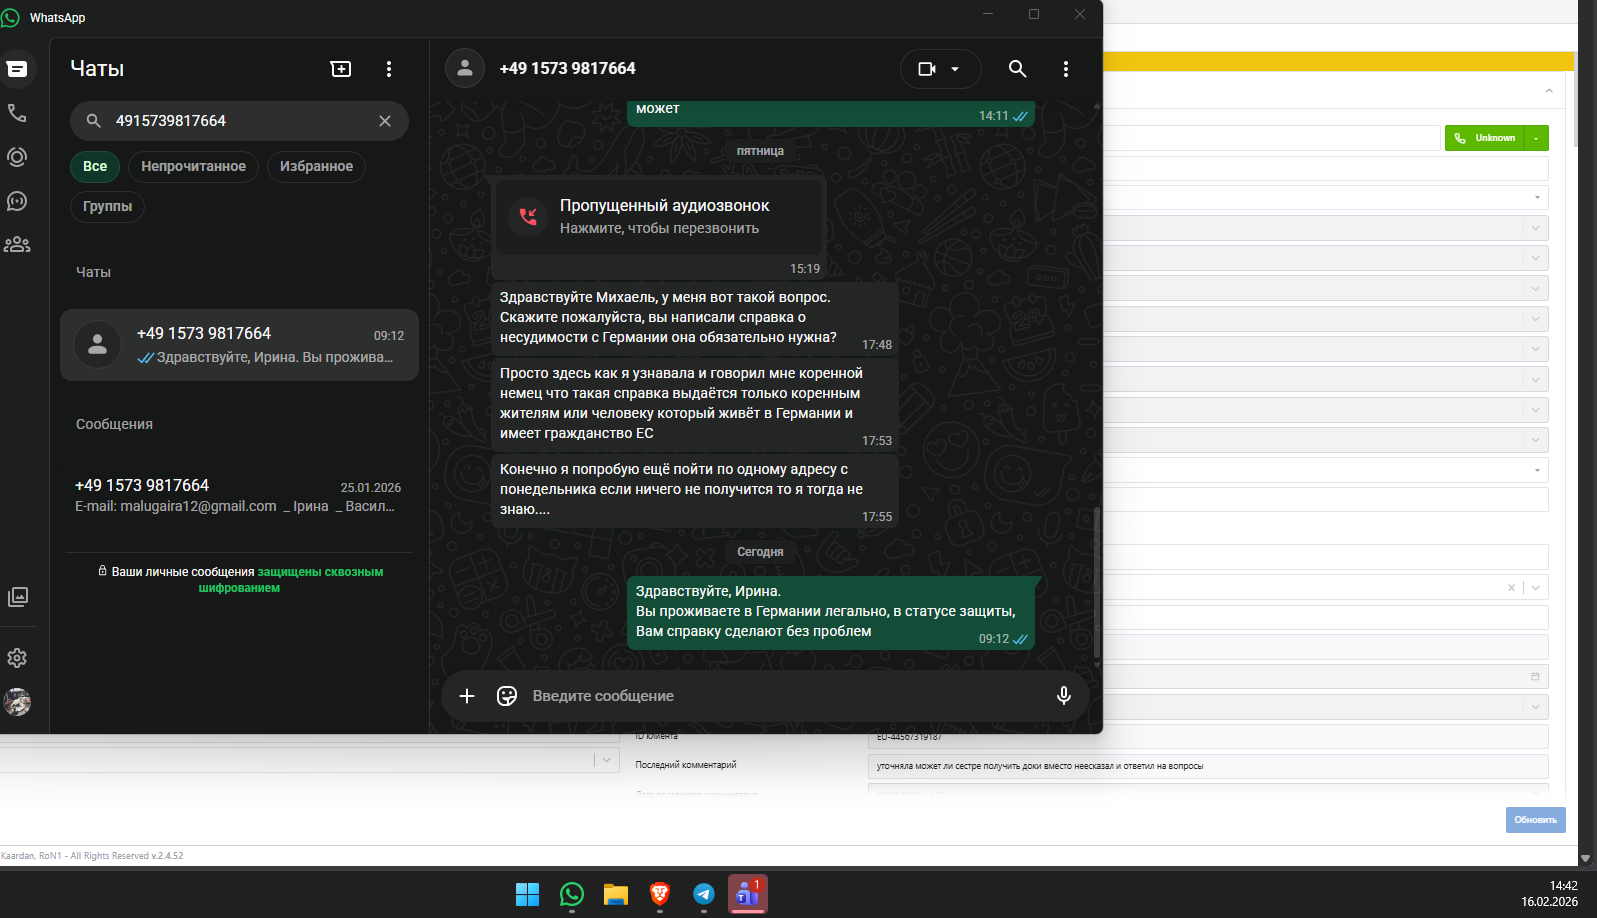
Task: Clear the chat search field with X
Action: point(385,121)
